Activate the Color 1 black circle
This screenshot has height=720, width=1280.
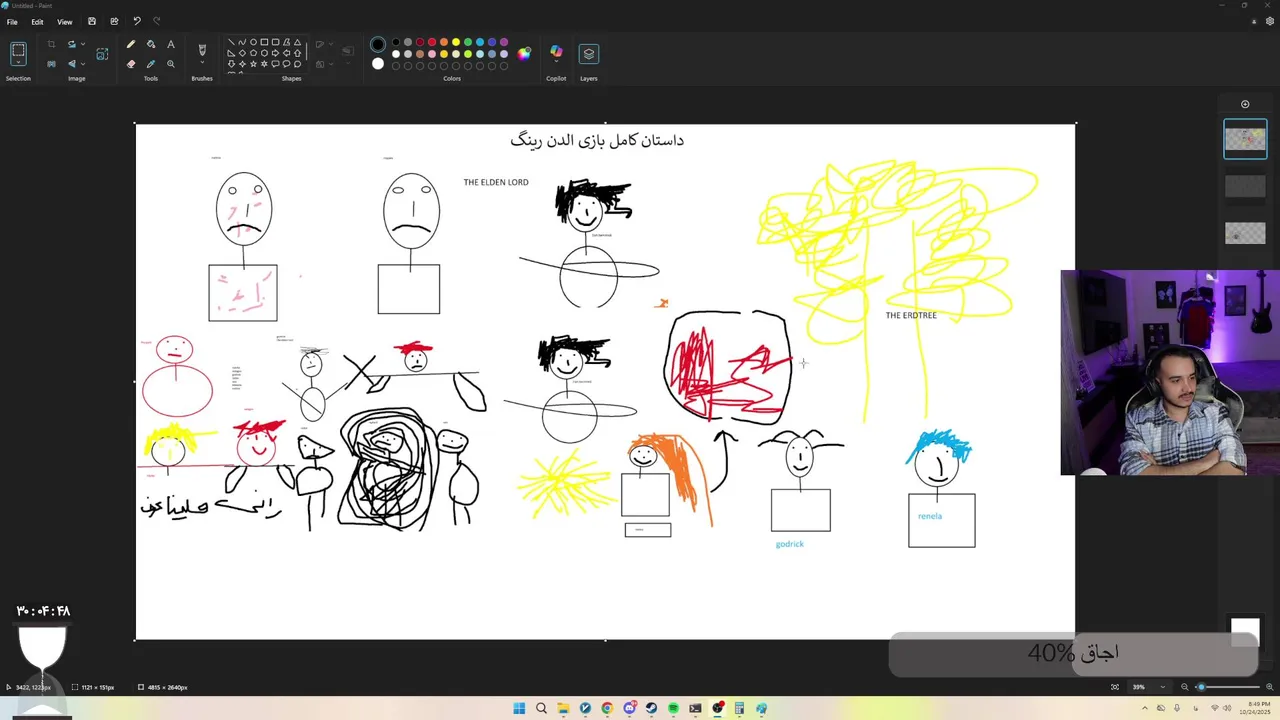[378, 44]
